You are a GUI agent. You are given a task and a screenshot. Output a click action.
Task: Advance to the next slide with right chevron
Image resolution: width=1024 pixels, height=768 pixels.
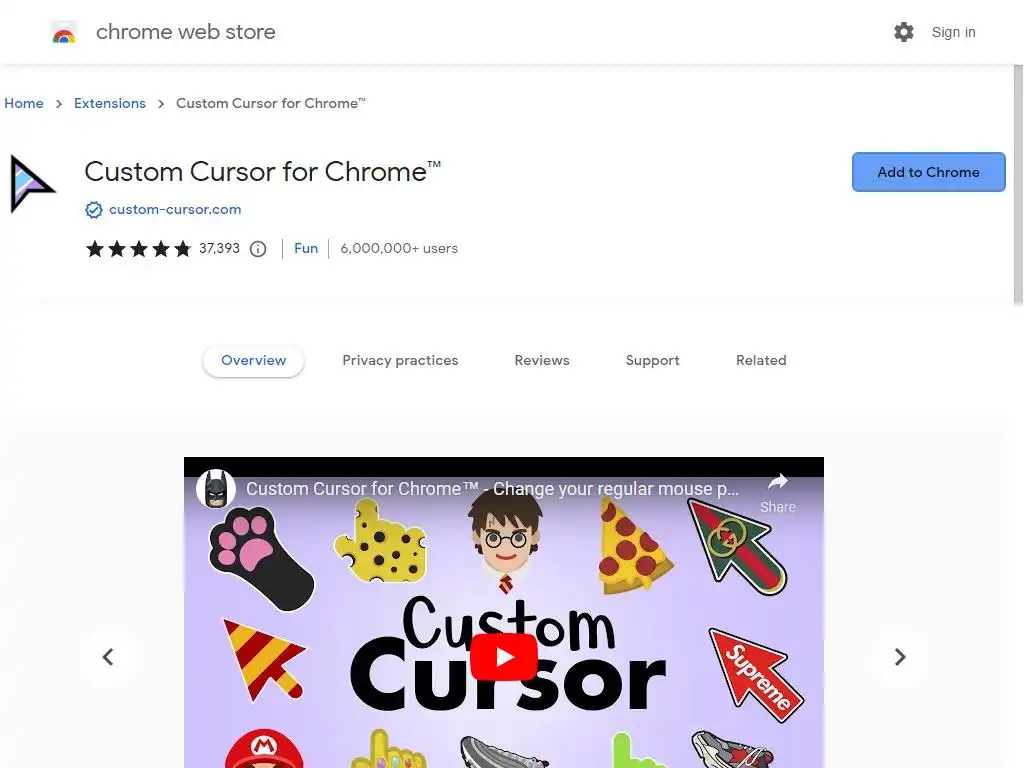tap(899, 657)
